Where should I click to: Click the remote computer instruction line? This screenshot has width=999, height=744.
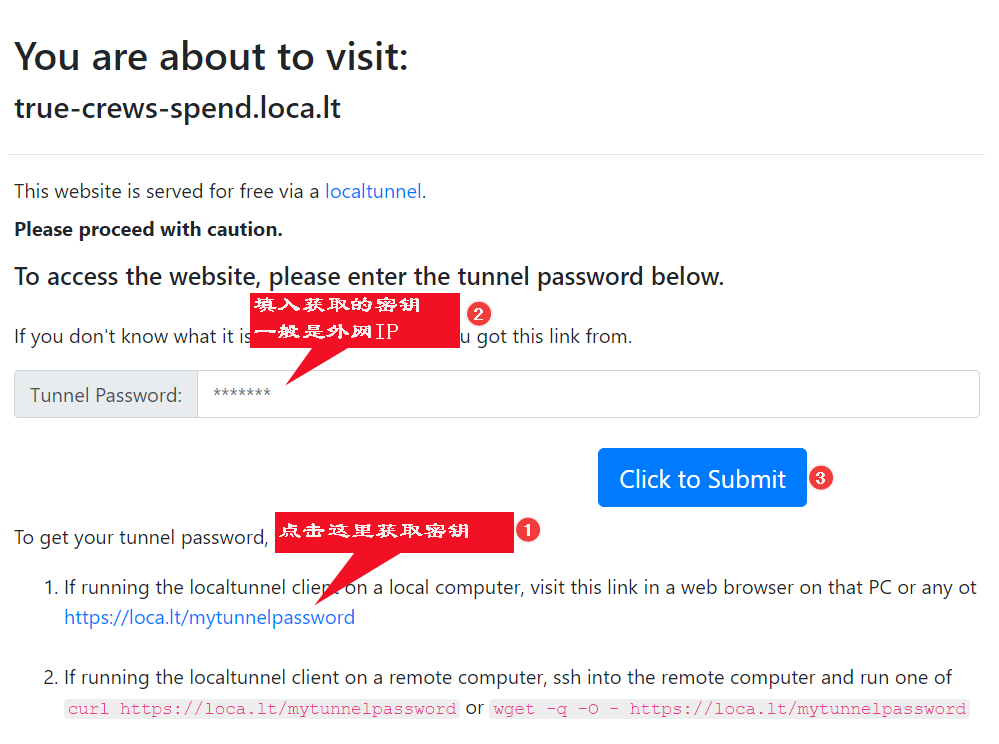coord(508,677)
